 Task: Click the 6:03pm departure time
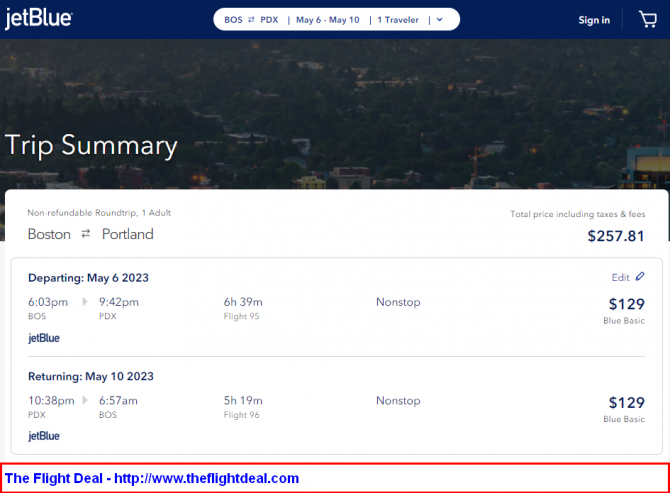click(48, 302)
